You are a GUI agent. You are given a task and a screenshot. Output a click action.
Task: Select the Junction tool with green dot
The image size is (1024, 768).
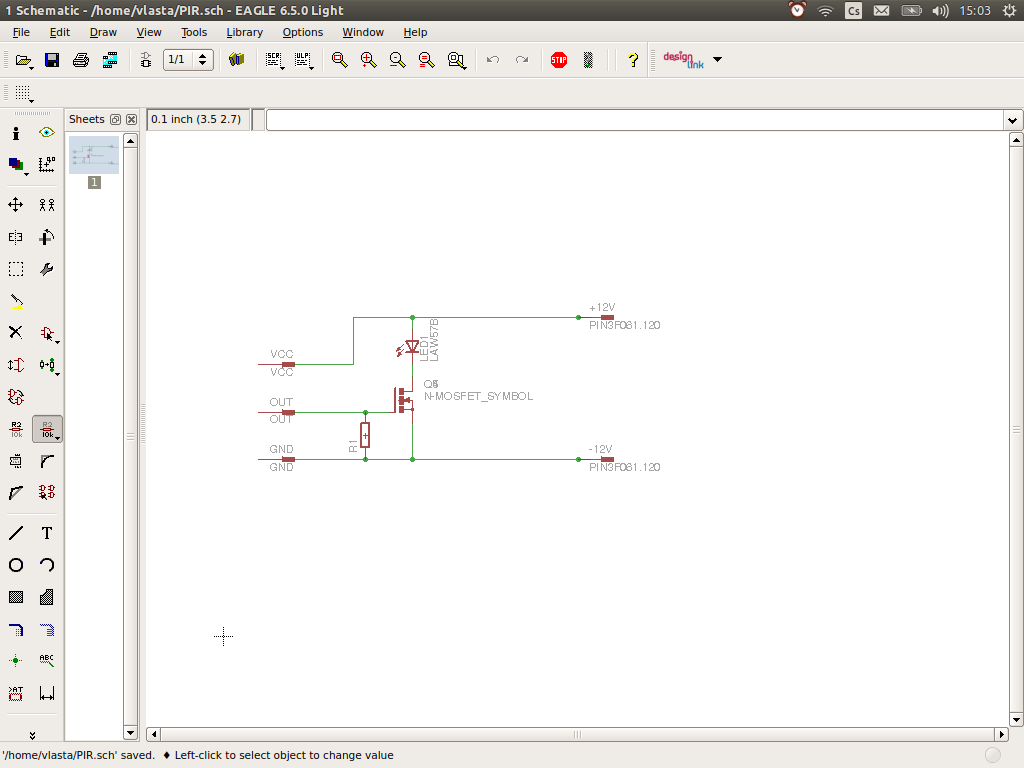[x=16, y=660]
